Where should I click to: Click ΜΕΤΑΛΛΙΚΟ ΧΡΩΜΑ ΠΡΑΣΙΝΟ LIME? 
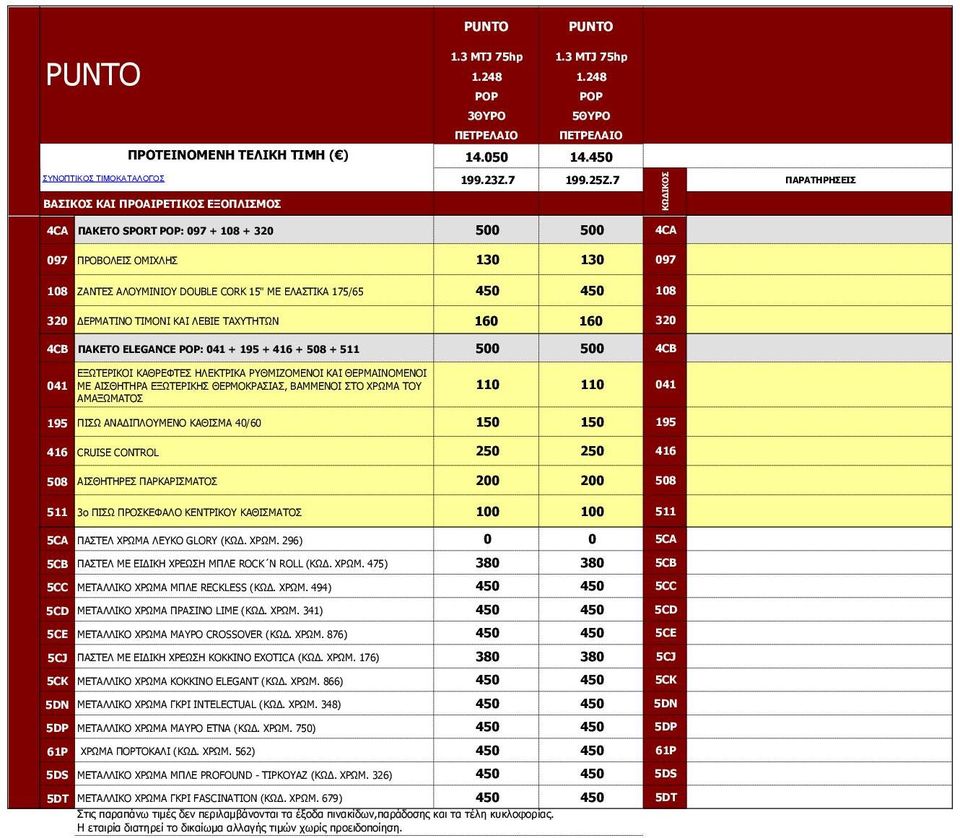coord(200,611)
